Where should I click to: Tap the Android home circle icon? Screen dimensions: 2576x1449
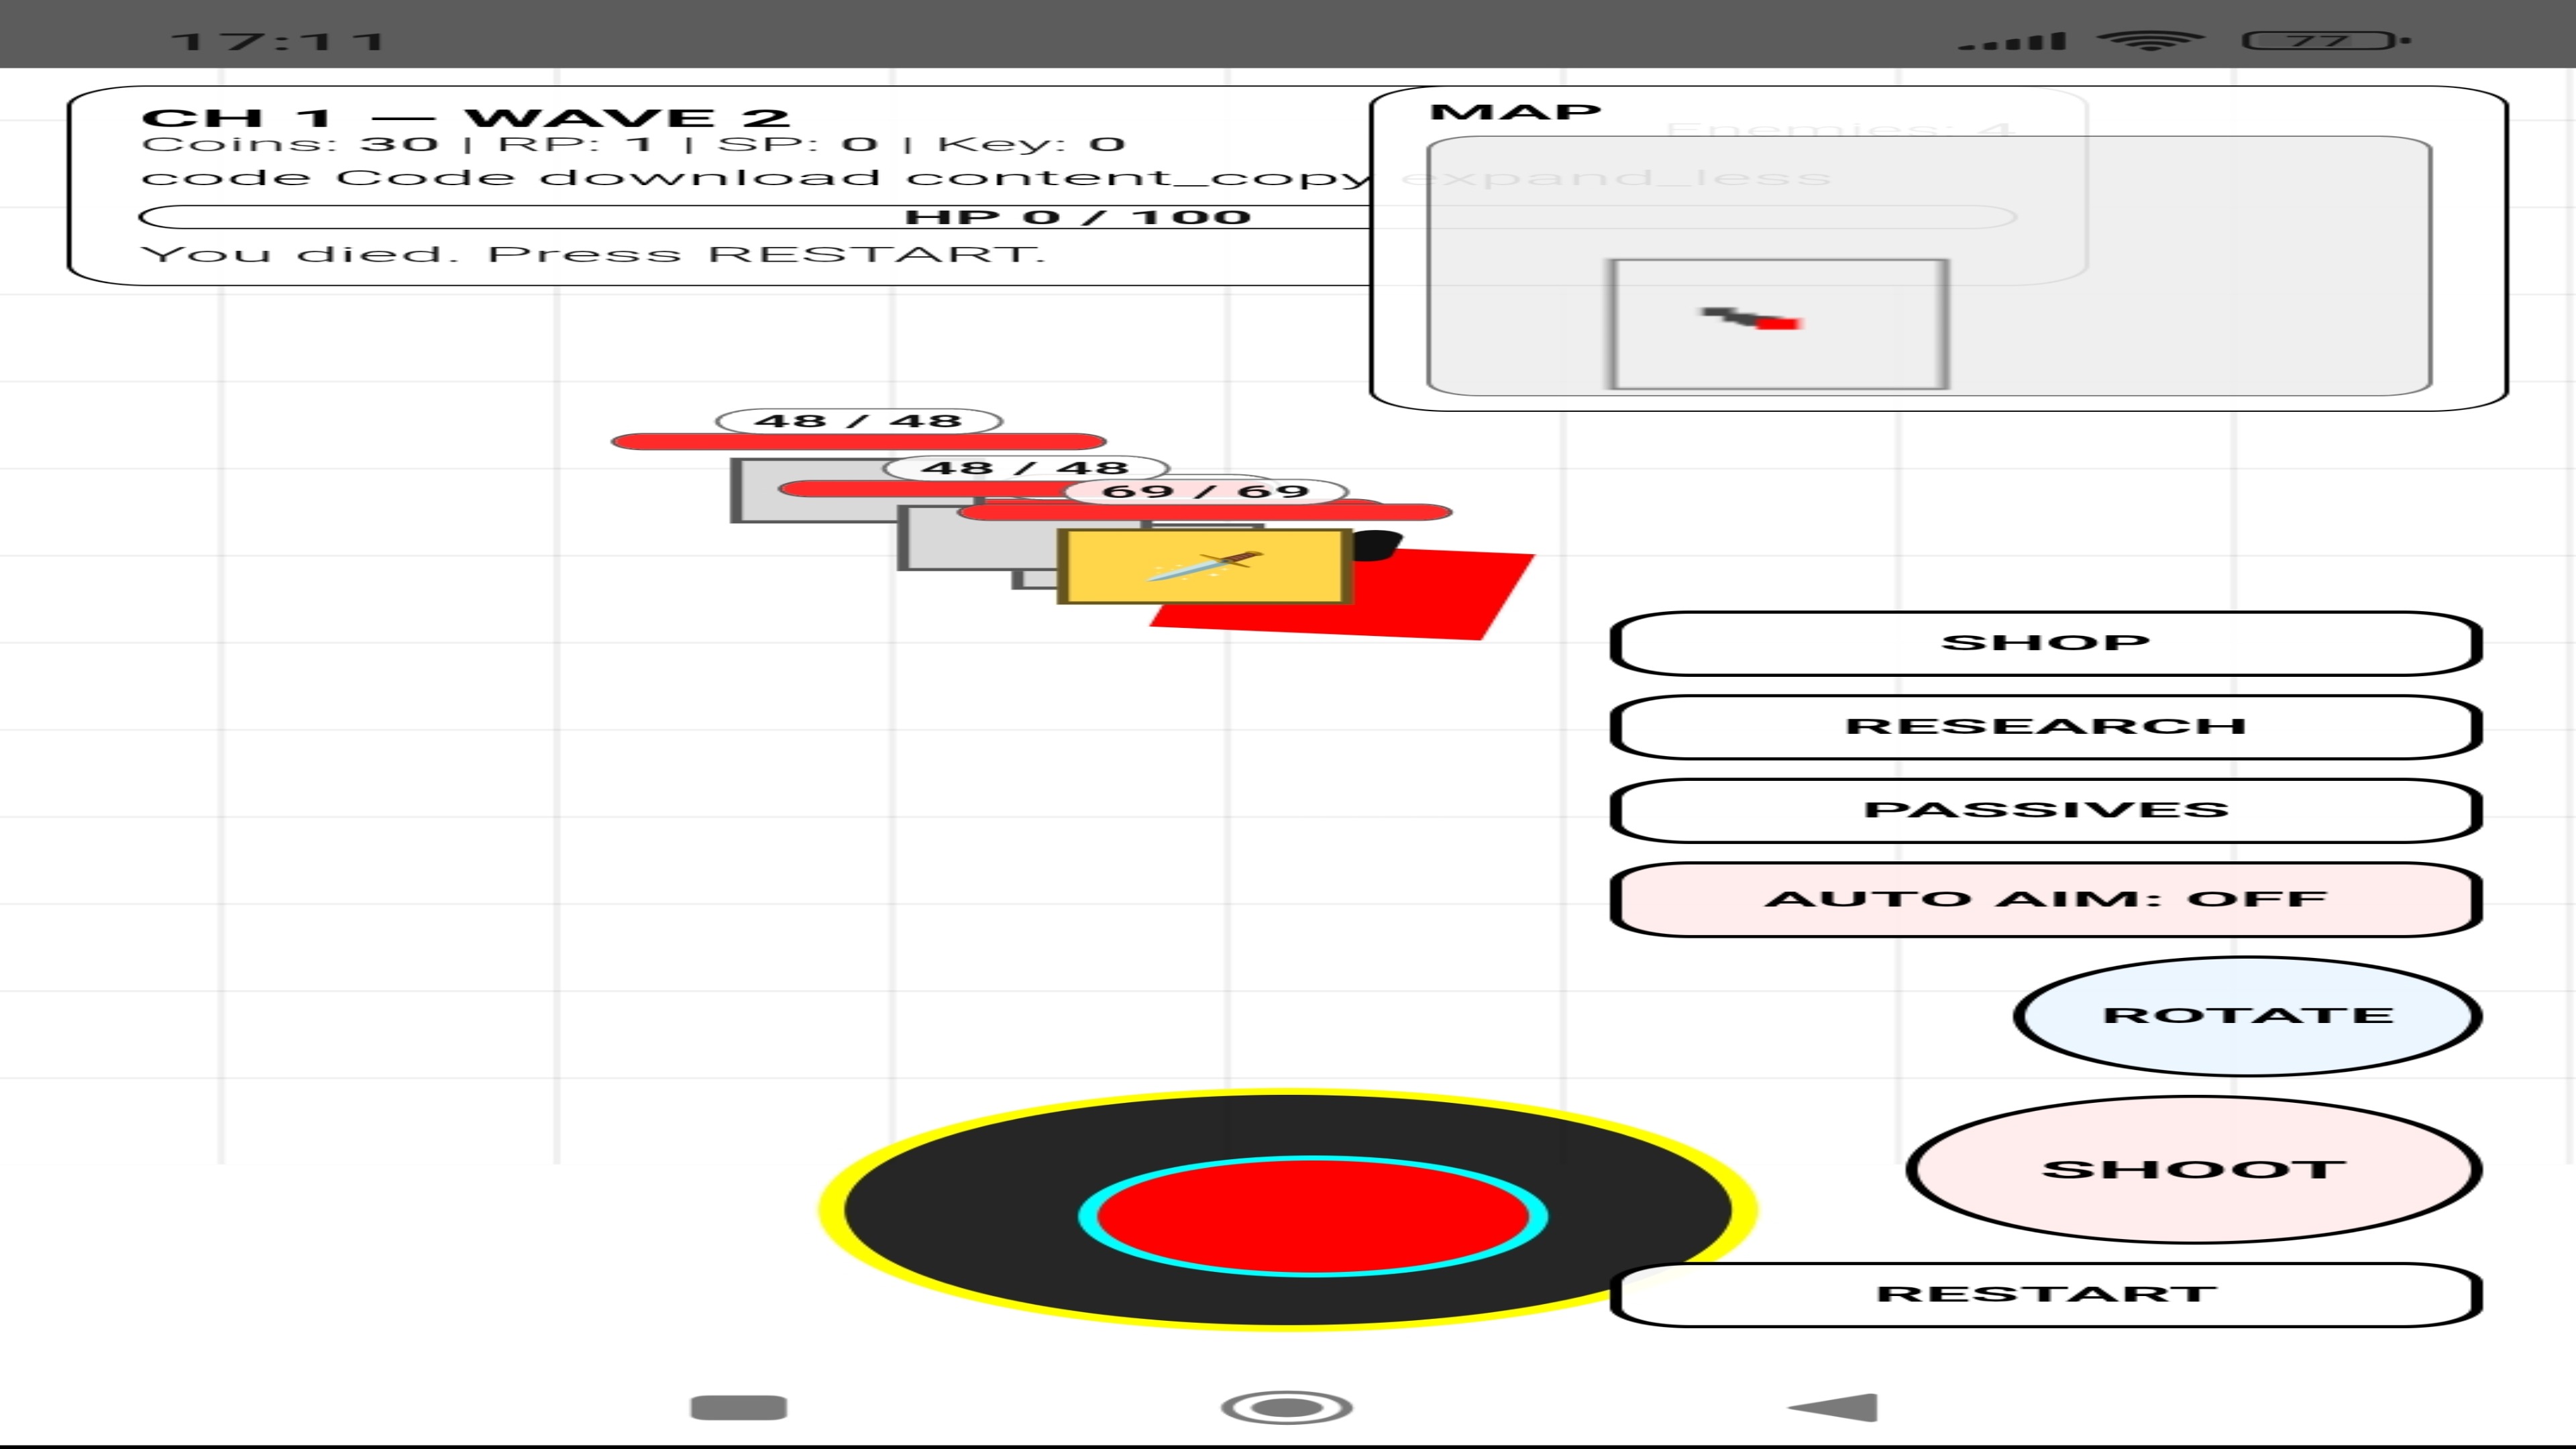1286,1407
